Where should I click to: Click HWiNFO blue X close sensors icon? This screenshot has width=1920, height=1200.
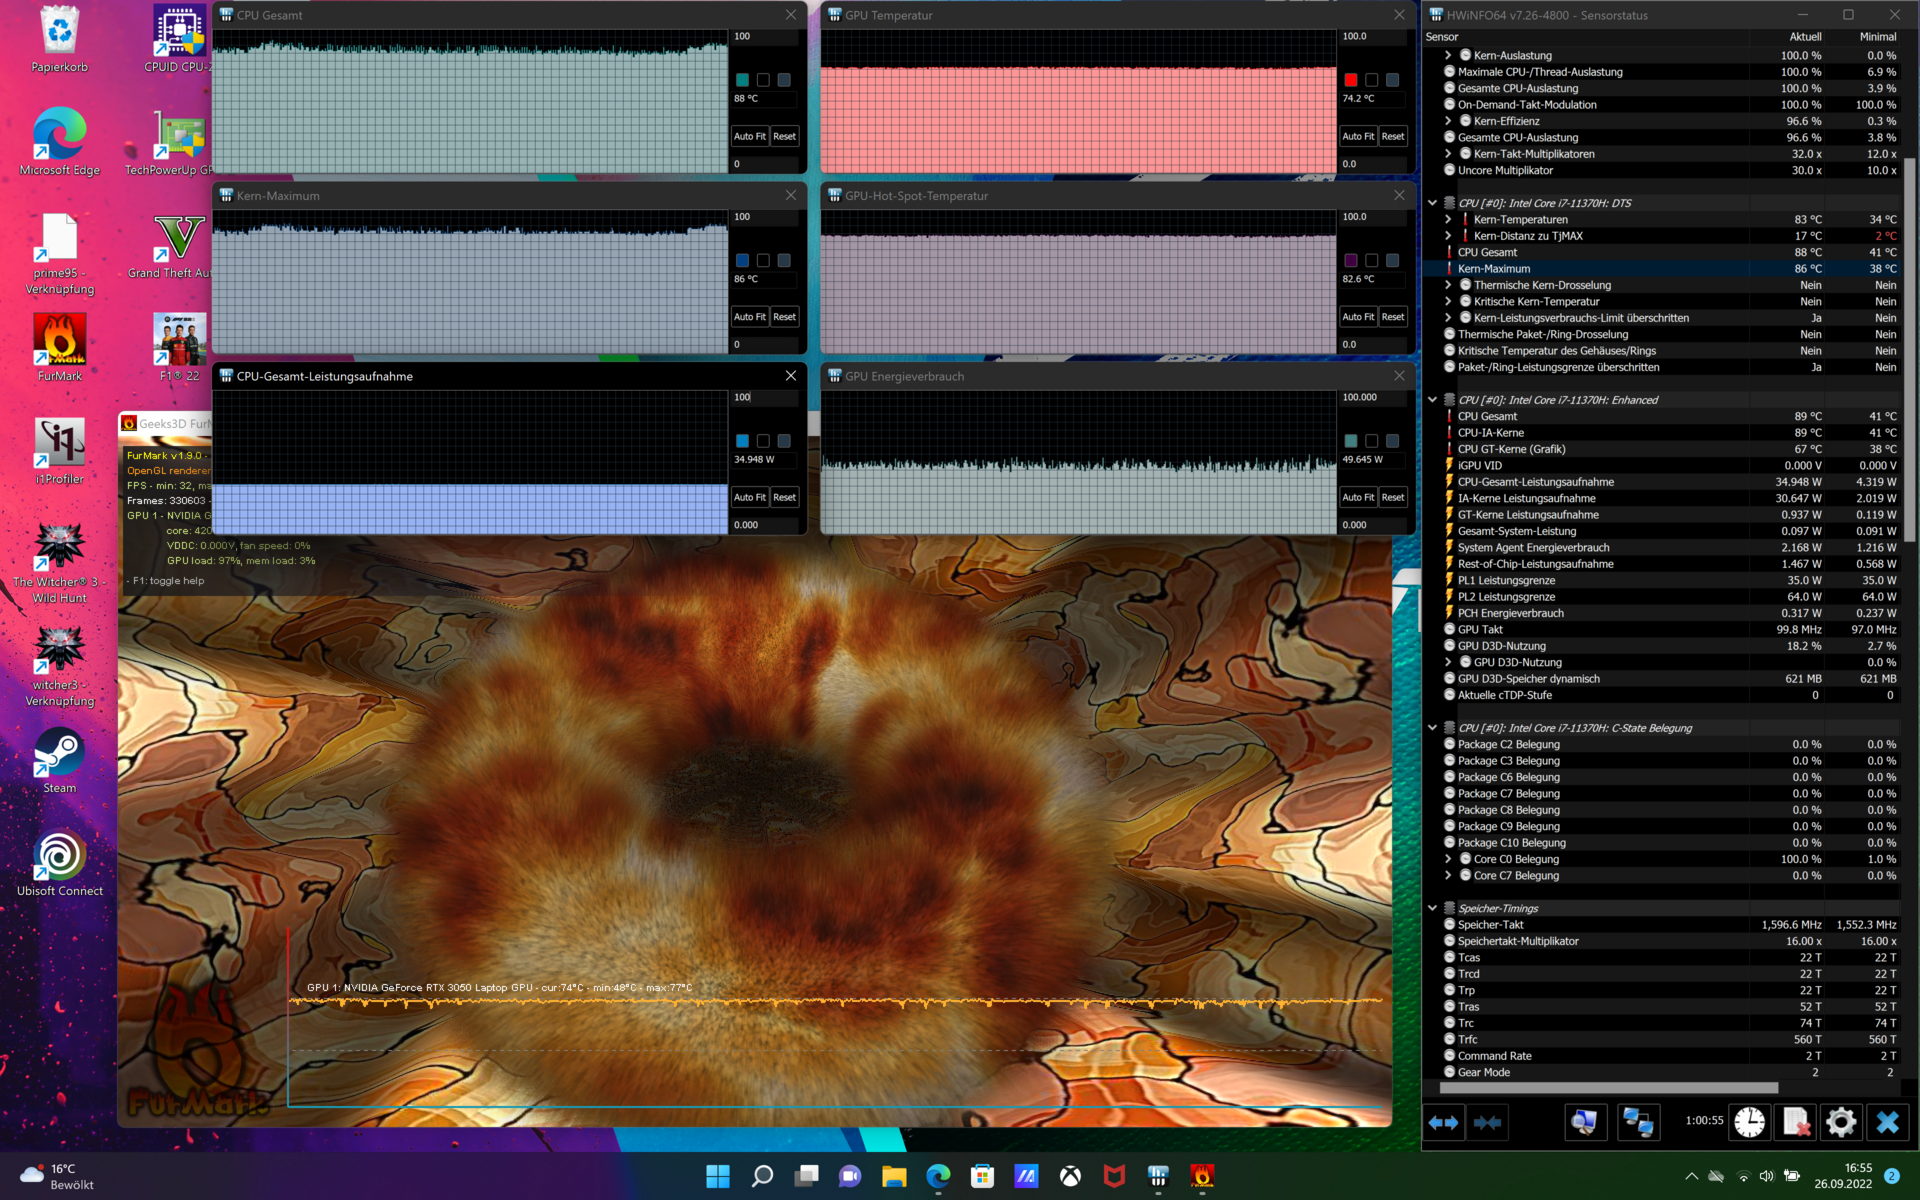1887,1122
